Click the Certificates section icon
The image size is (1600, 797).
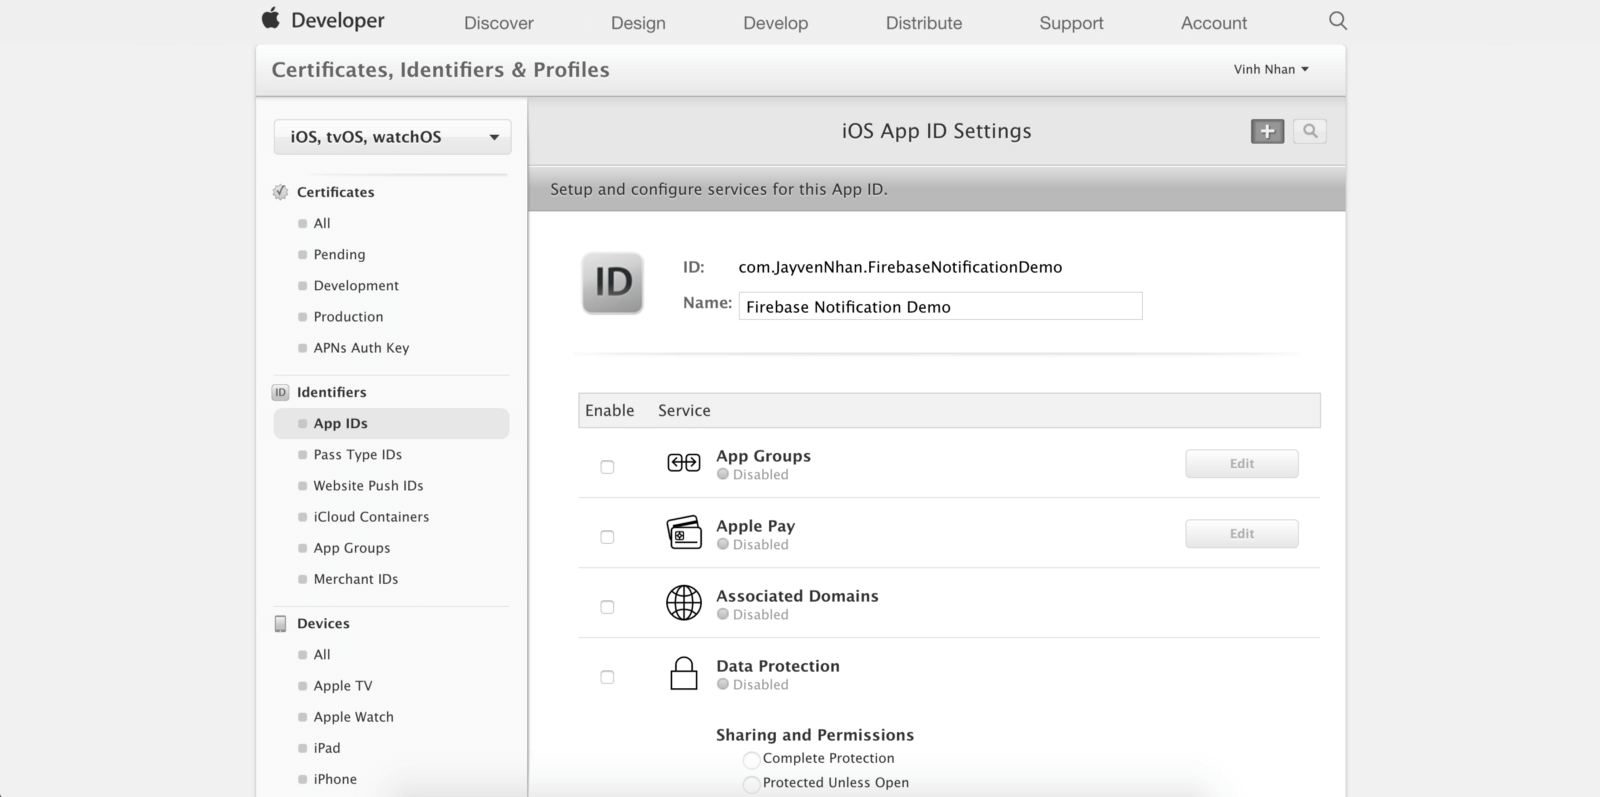[x=281, y=192]
